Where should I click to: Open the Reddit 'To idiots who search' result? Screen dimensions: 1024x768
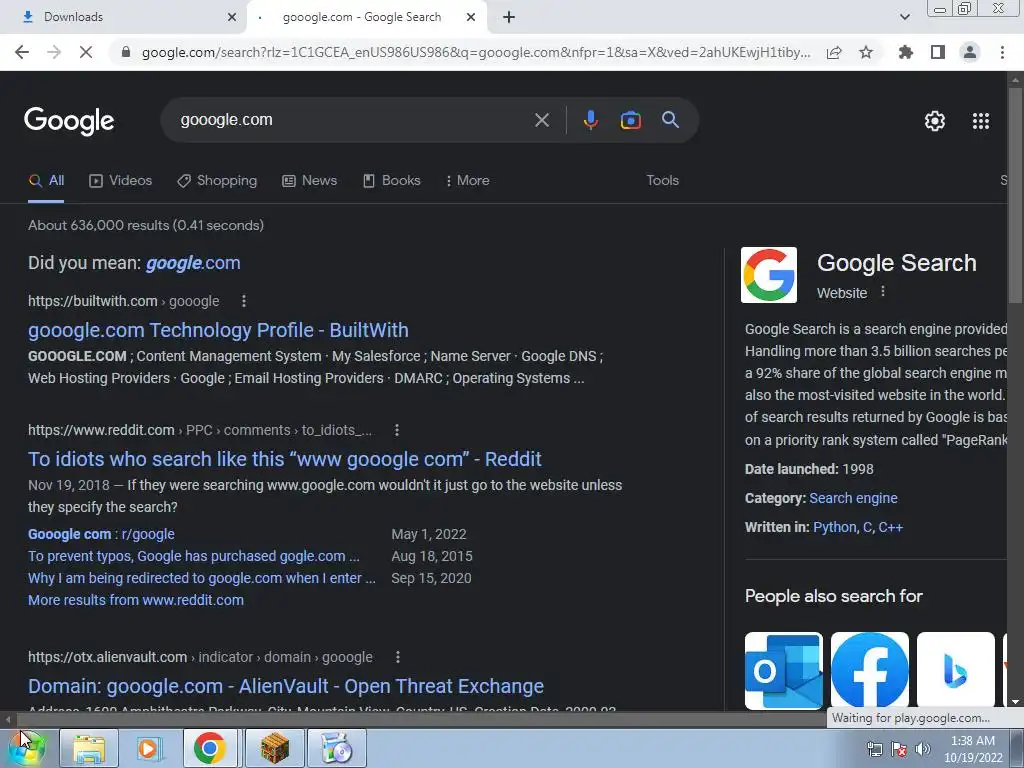point(285,460)
